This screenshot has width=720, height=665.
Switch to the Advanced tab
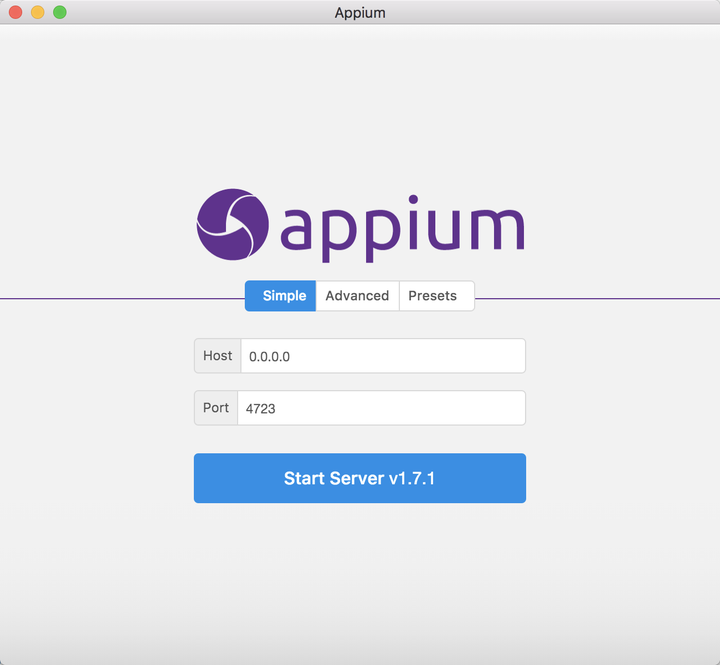[x=357, y=296]
